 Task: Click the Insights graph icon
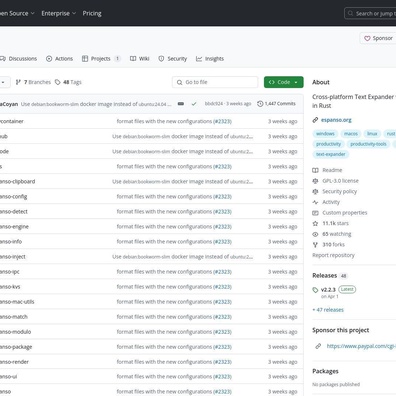coord(199,59)
